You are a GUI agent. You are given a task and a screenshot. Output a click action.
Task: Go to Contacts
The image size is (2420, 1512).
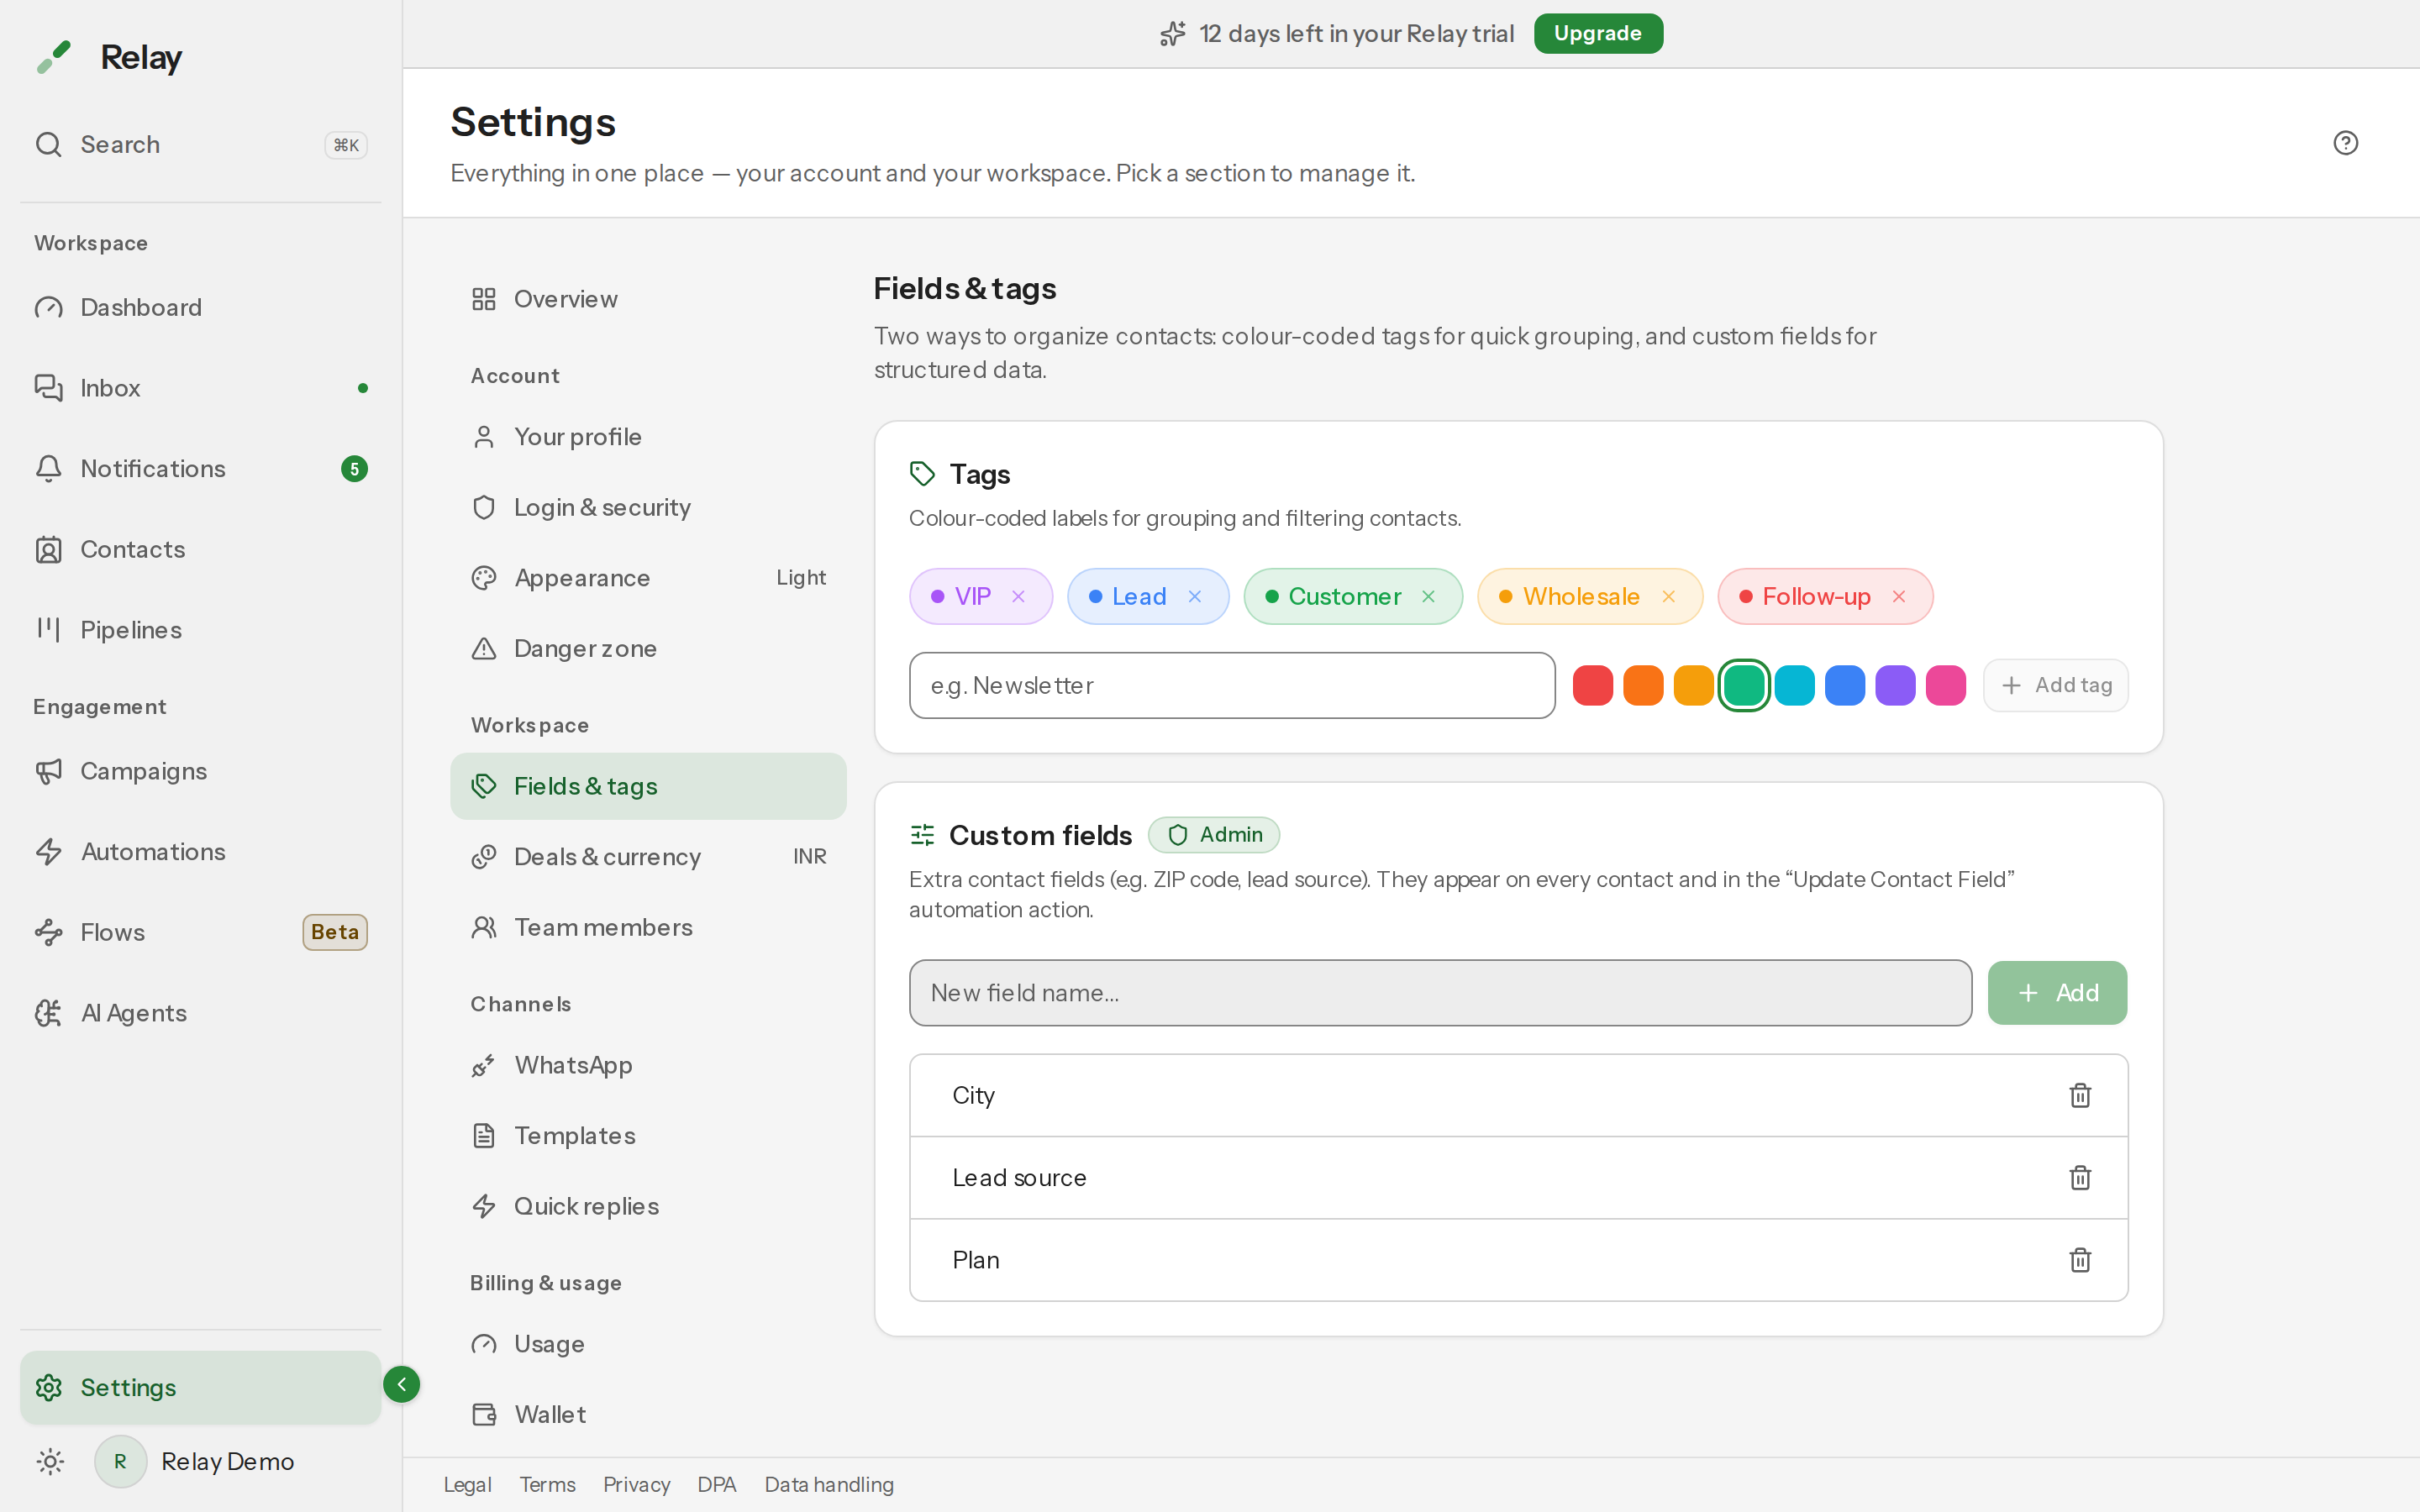pos(200,549)
